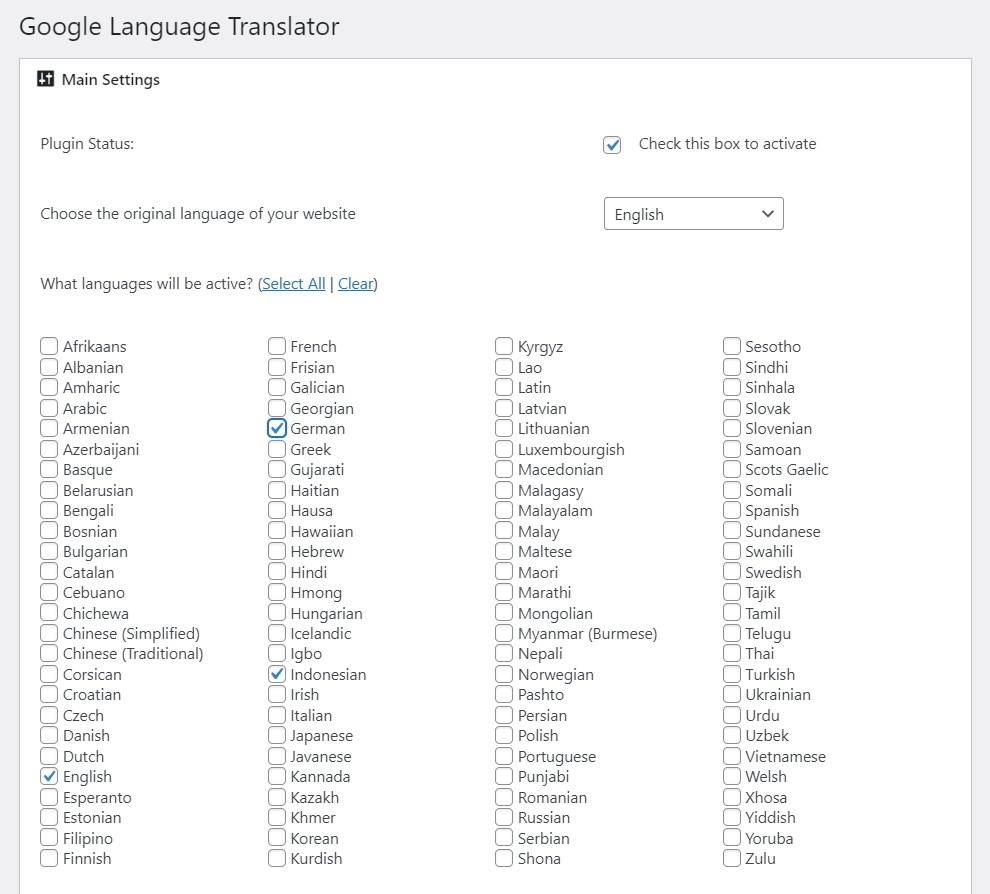Click the Clear link
Image resolution: width=990 pixels, height=894 pixels.
click(356, 284)
